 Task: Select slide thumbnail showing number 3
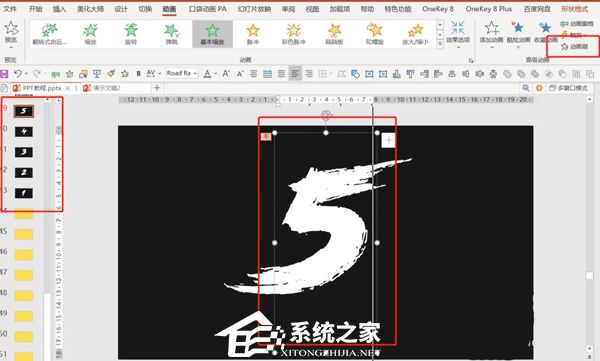(24, 152)
